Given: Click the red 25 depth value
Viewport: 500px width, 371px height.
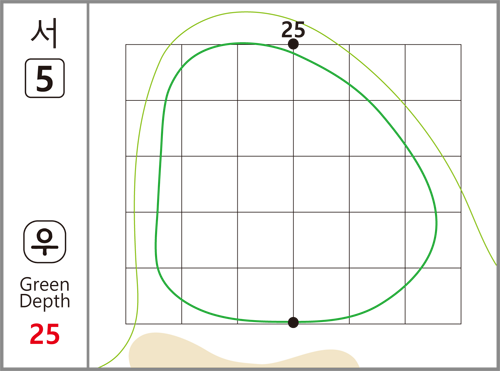Looking at the screenshot, I should pyautogui.click(x=45, y=334).
